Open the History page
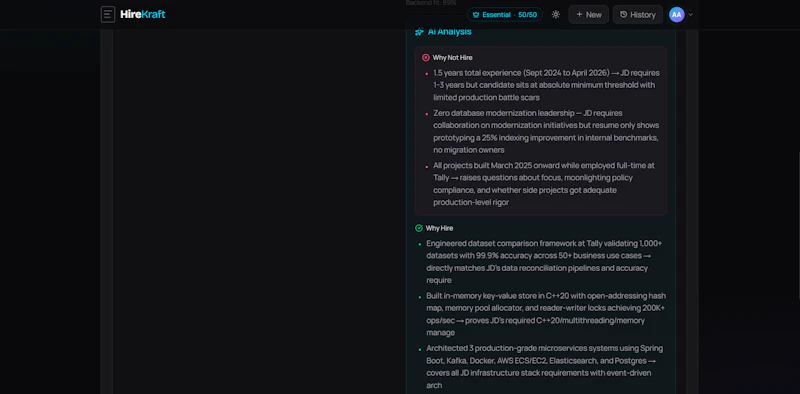The width and height of the screenshot is (800, 394). pos(638,15)
